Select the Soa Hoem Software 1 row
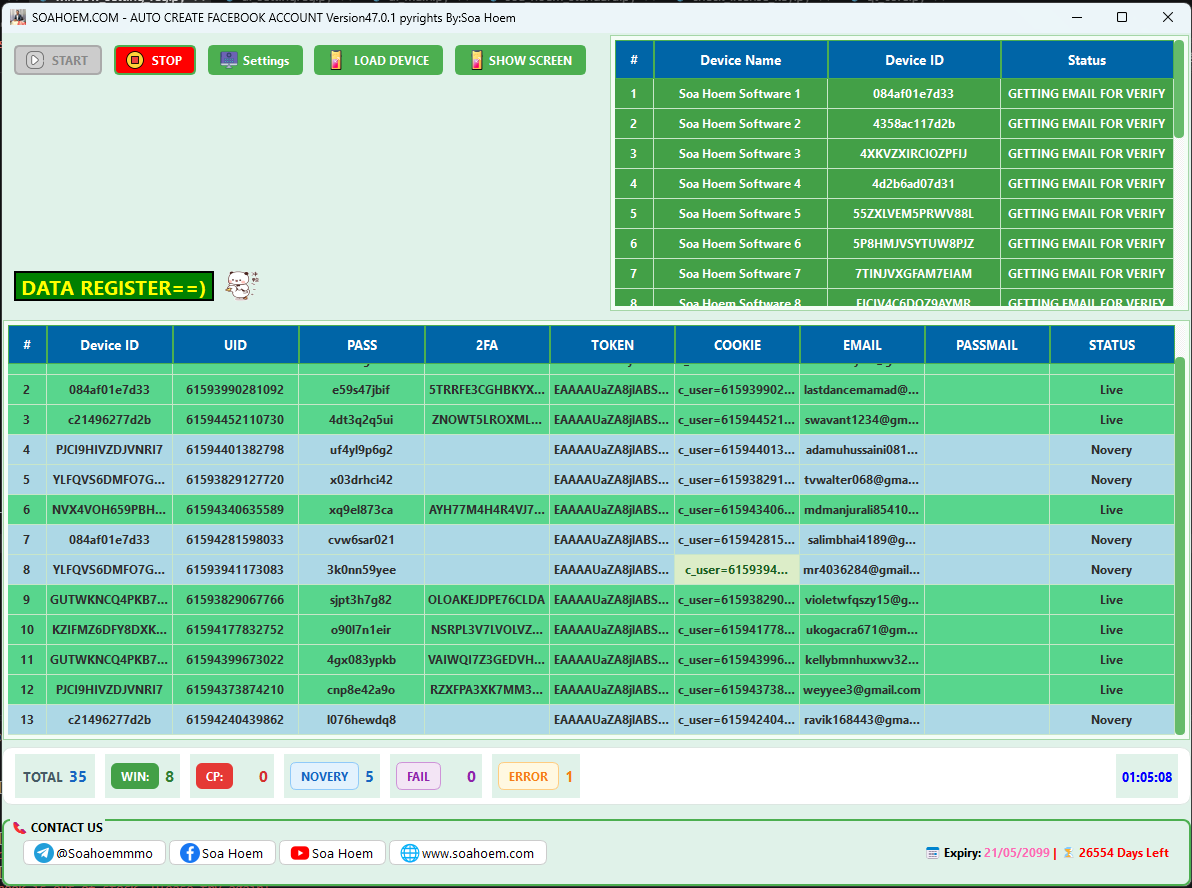Viewport: 1192px width, 888px height. pyautogui.click(x=894, y=94)
